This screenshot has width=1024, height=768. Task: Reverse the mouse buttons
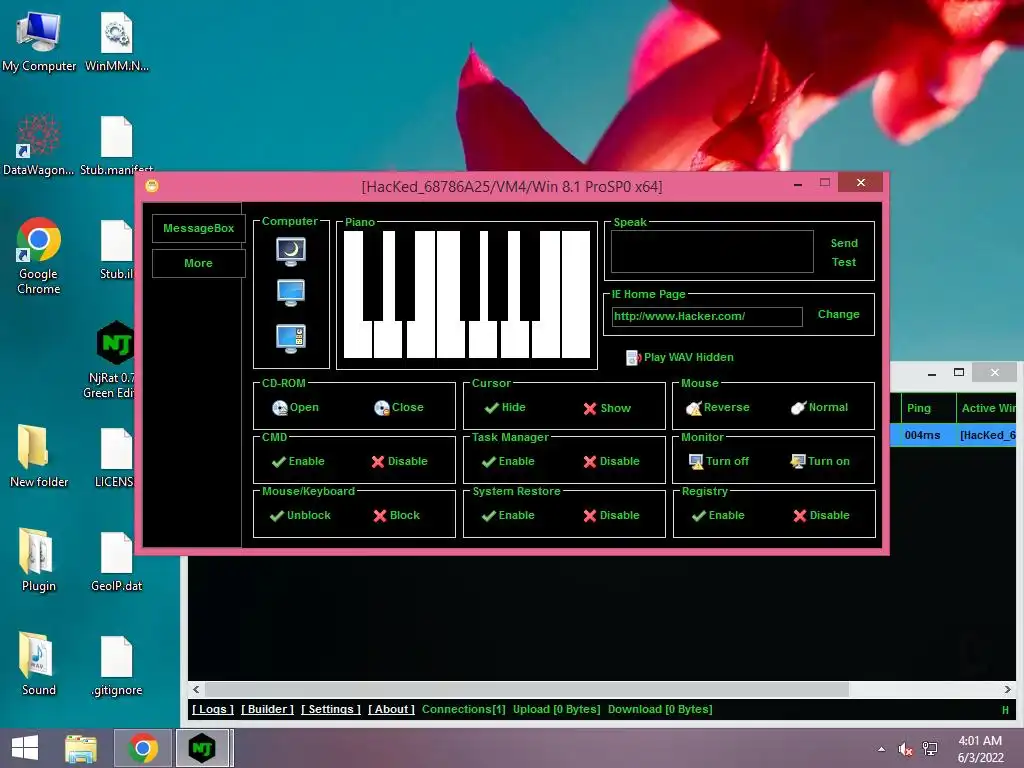click(x=718, y=408)
